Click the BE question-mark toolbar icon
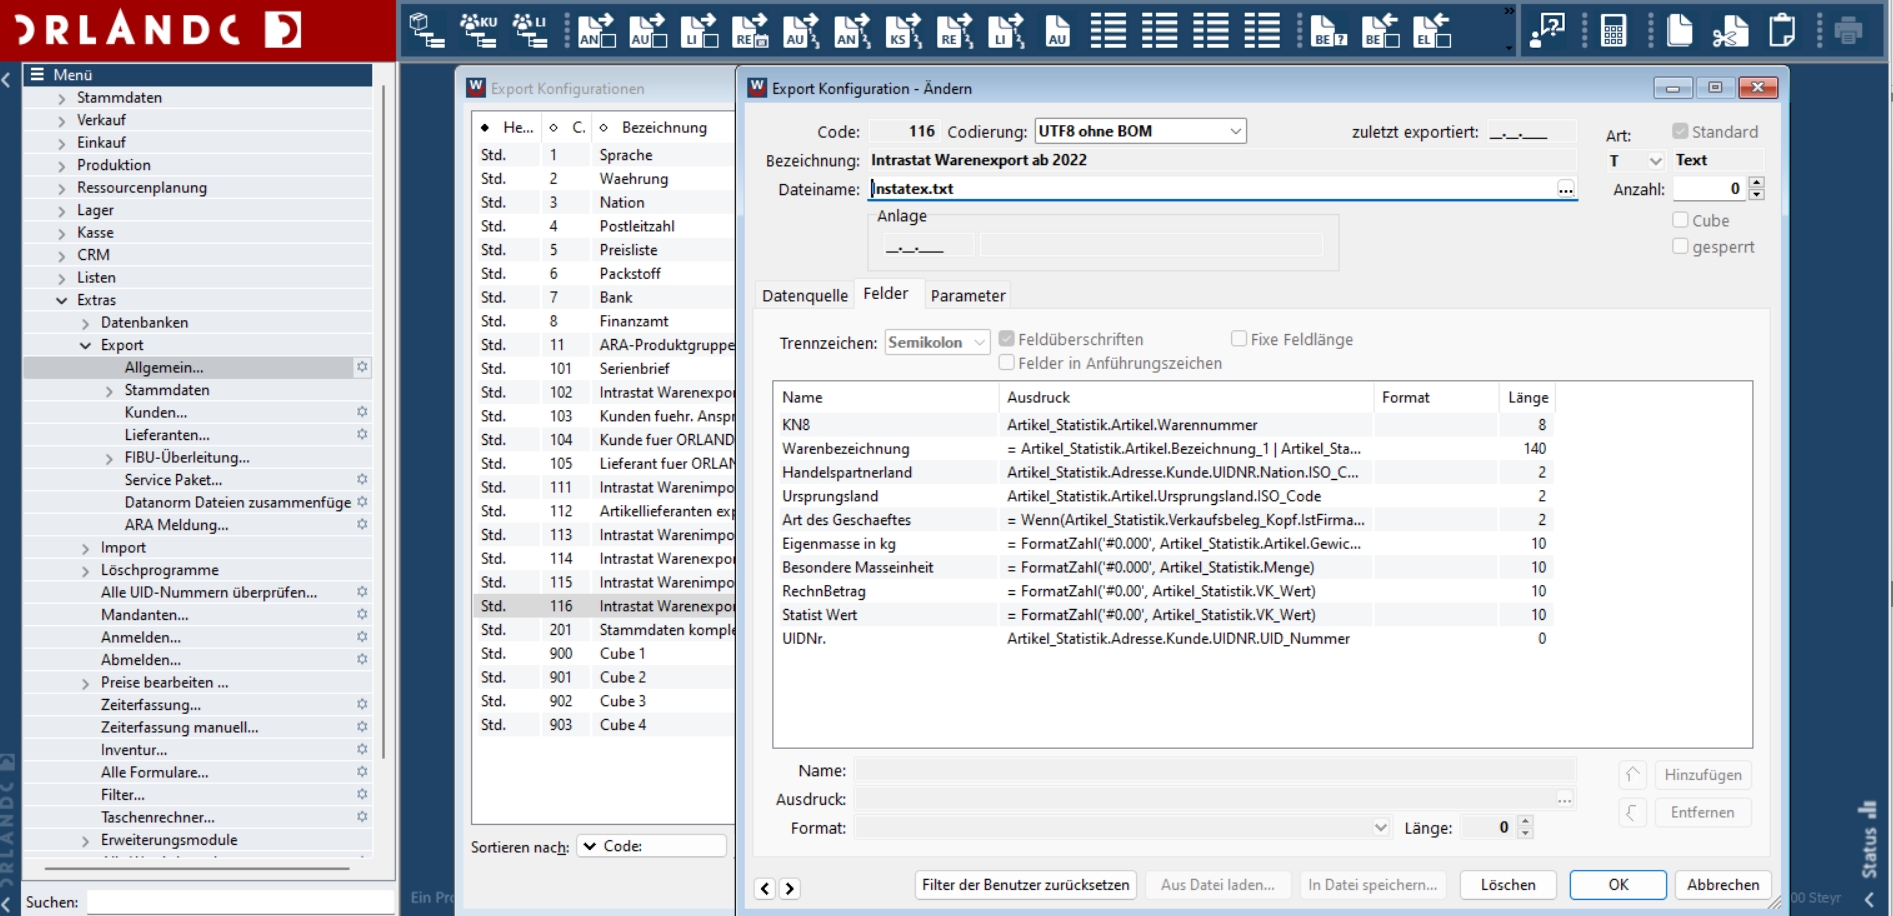1893x916 pixels. [1329, 31]
